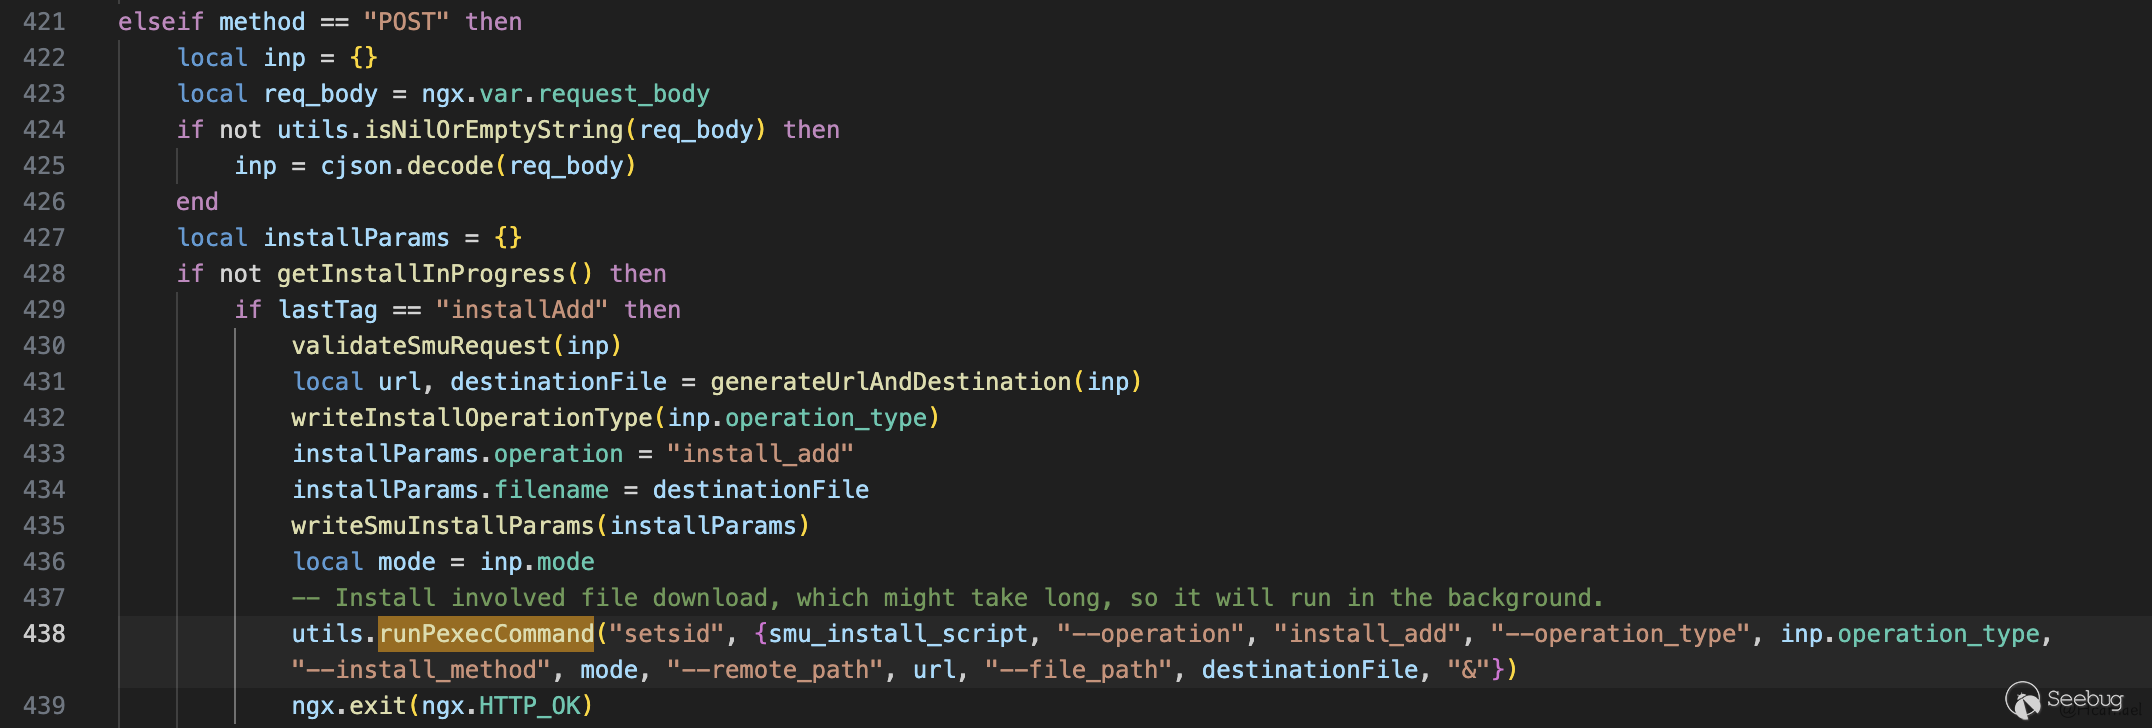Click the cjson.decode call
Screen dimensions: 2152x728
pos(406,166)
